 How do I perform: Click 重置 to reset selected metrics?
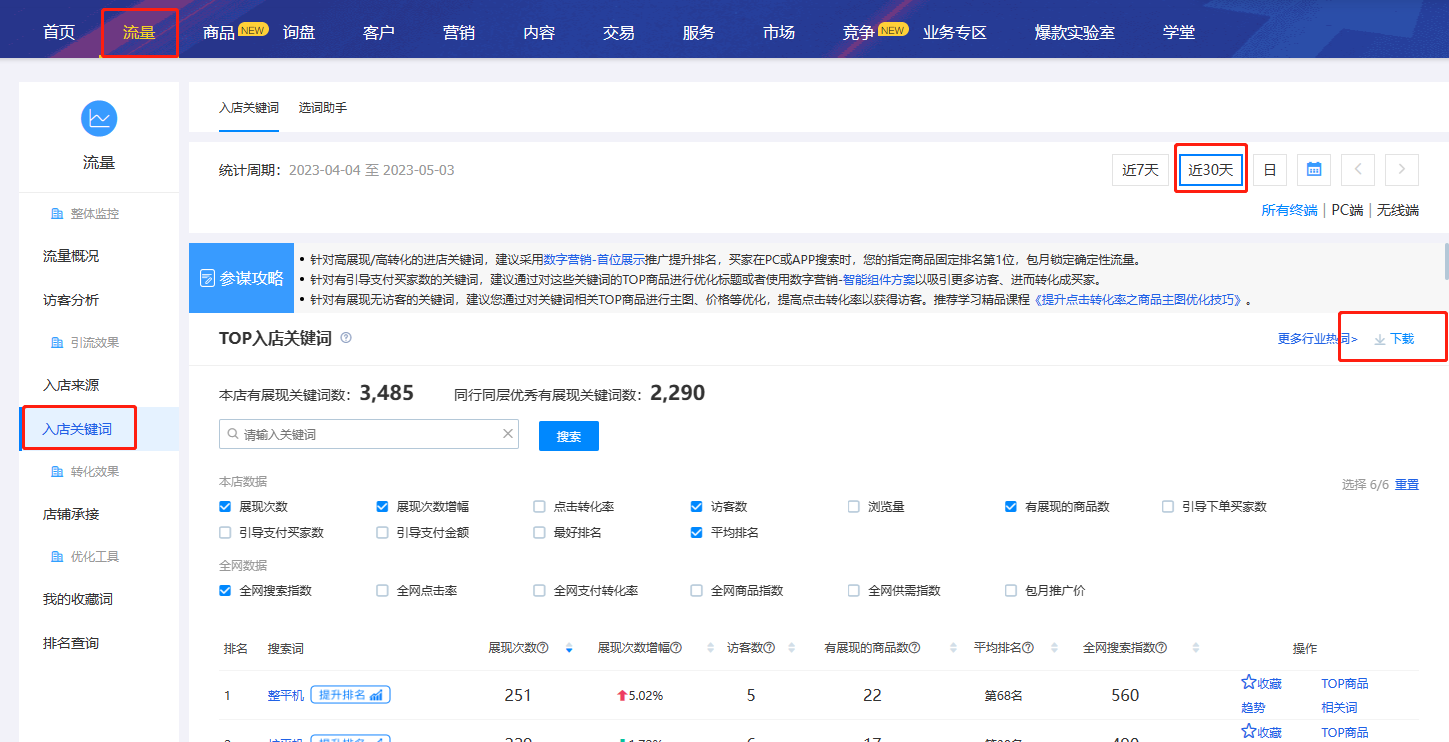pyautogui.click(x=1407, y=484)
